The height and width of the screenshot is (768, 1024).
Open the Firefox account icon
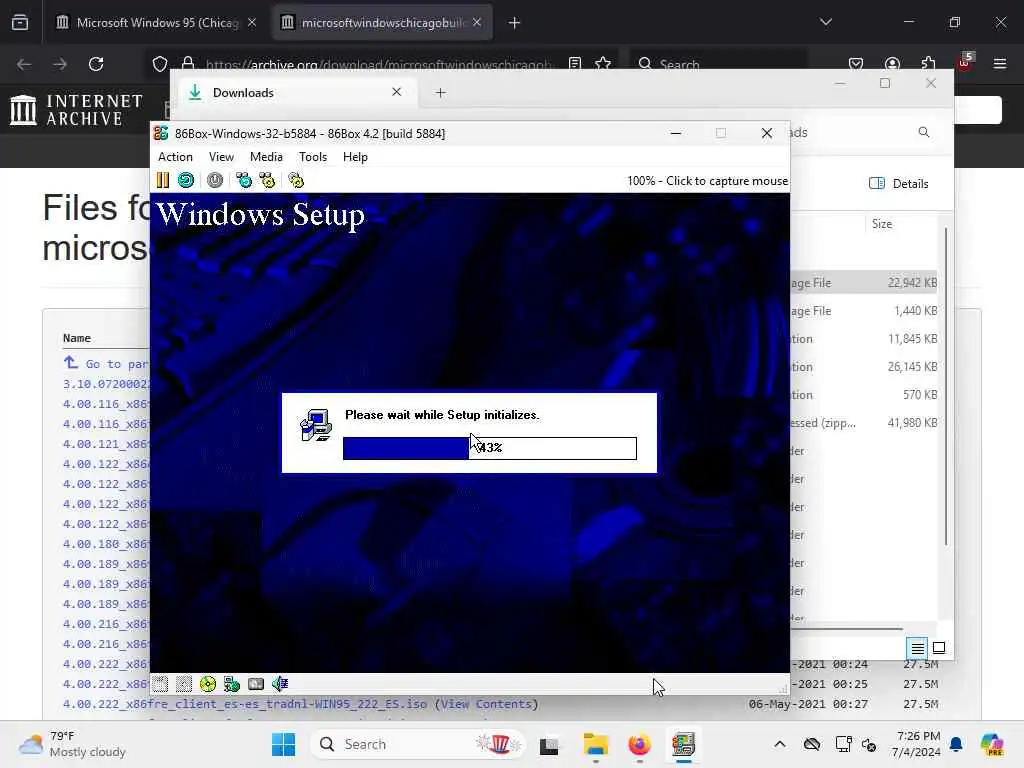click(893, 64)
